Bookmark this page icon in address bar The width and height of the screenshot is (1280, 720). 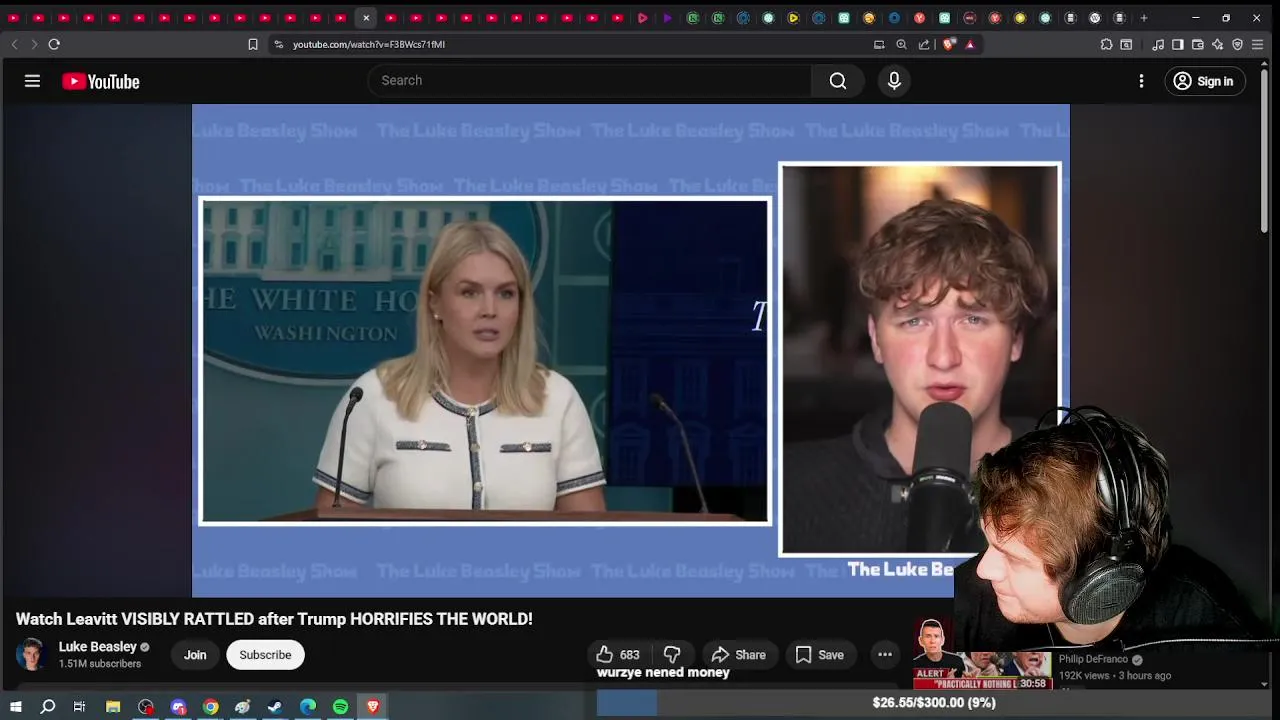(x=253, y=44)
